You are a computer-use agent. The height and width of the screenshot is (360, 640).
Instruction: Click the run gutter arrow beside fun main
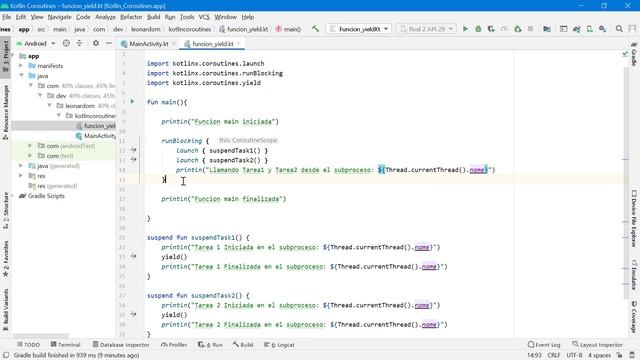[132, 101]
